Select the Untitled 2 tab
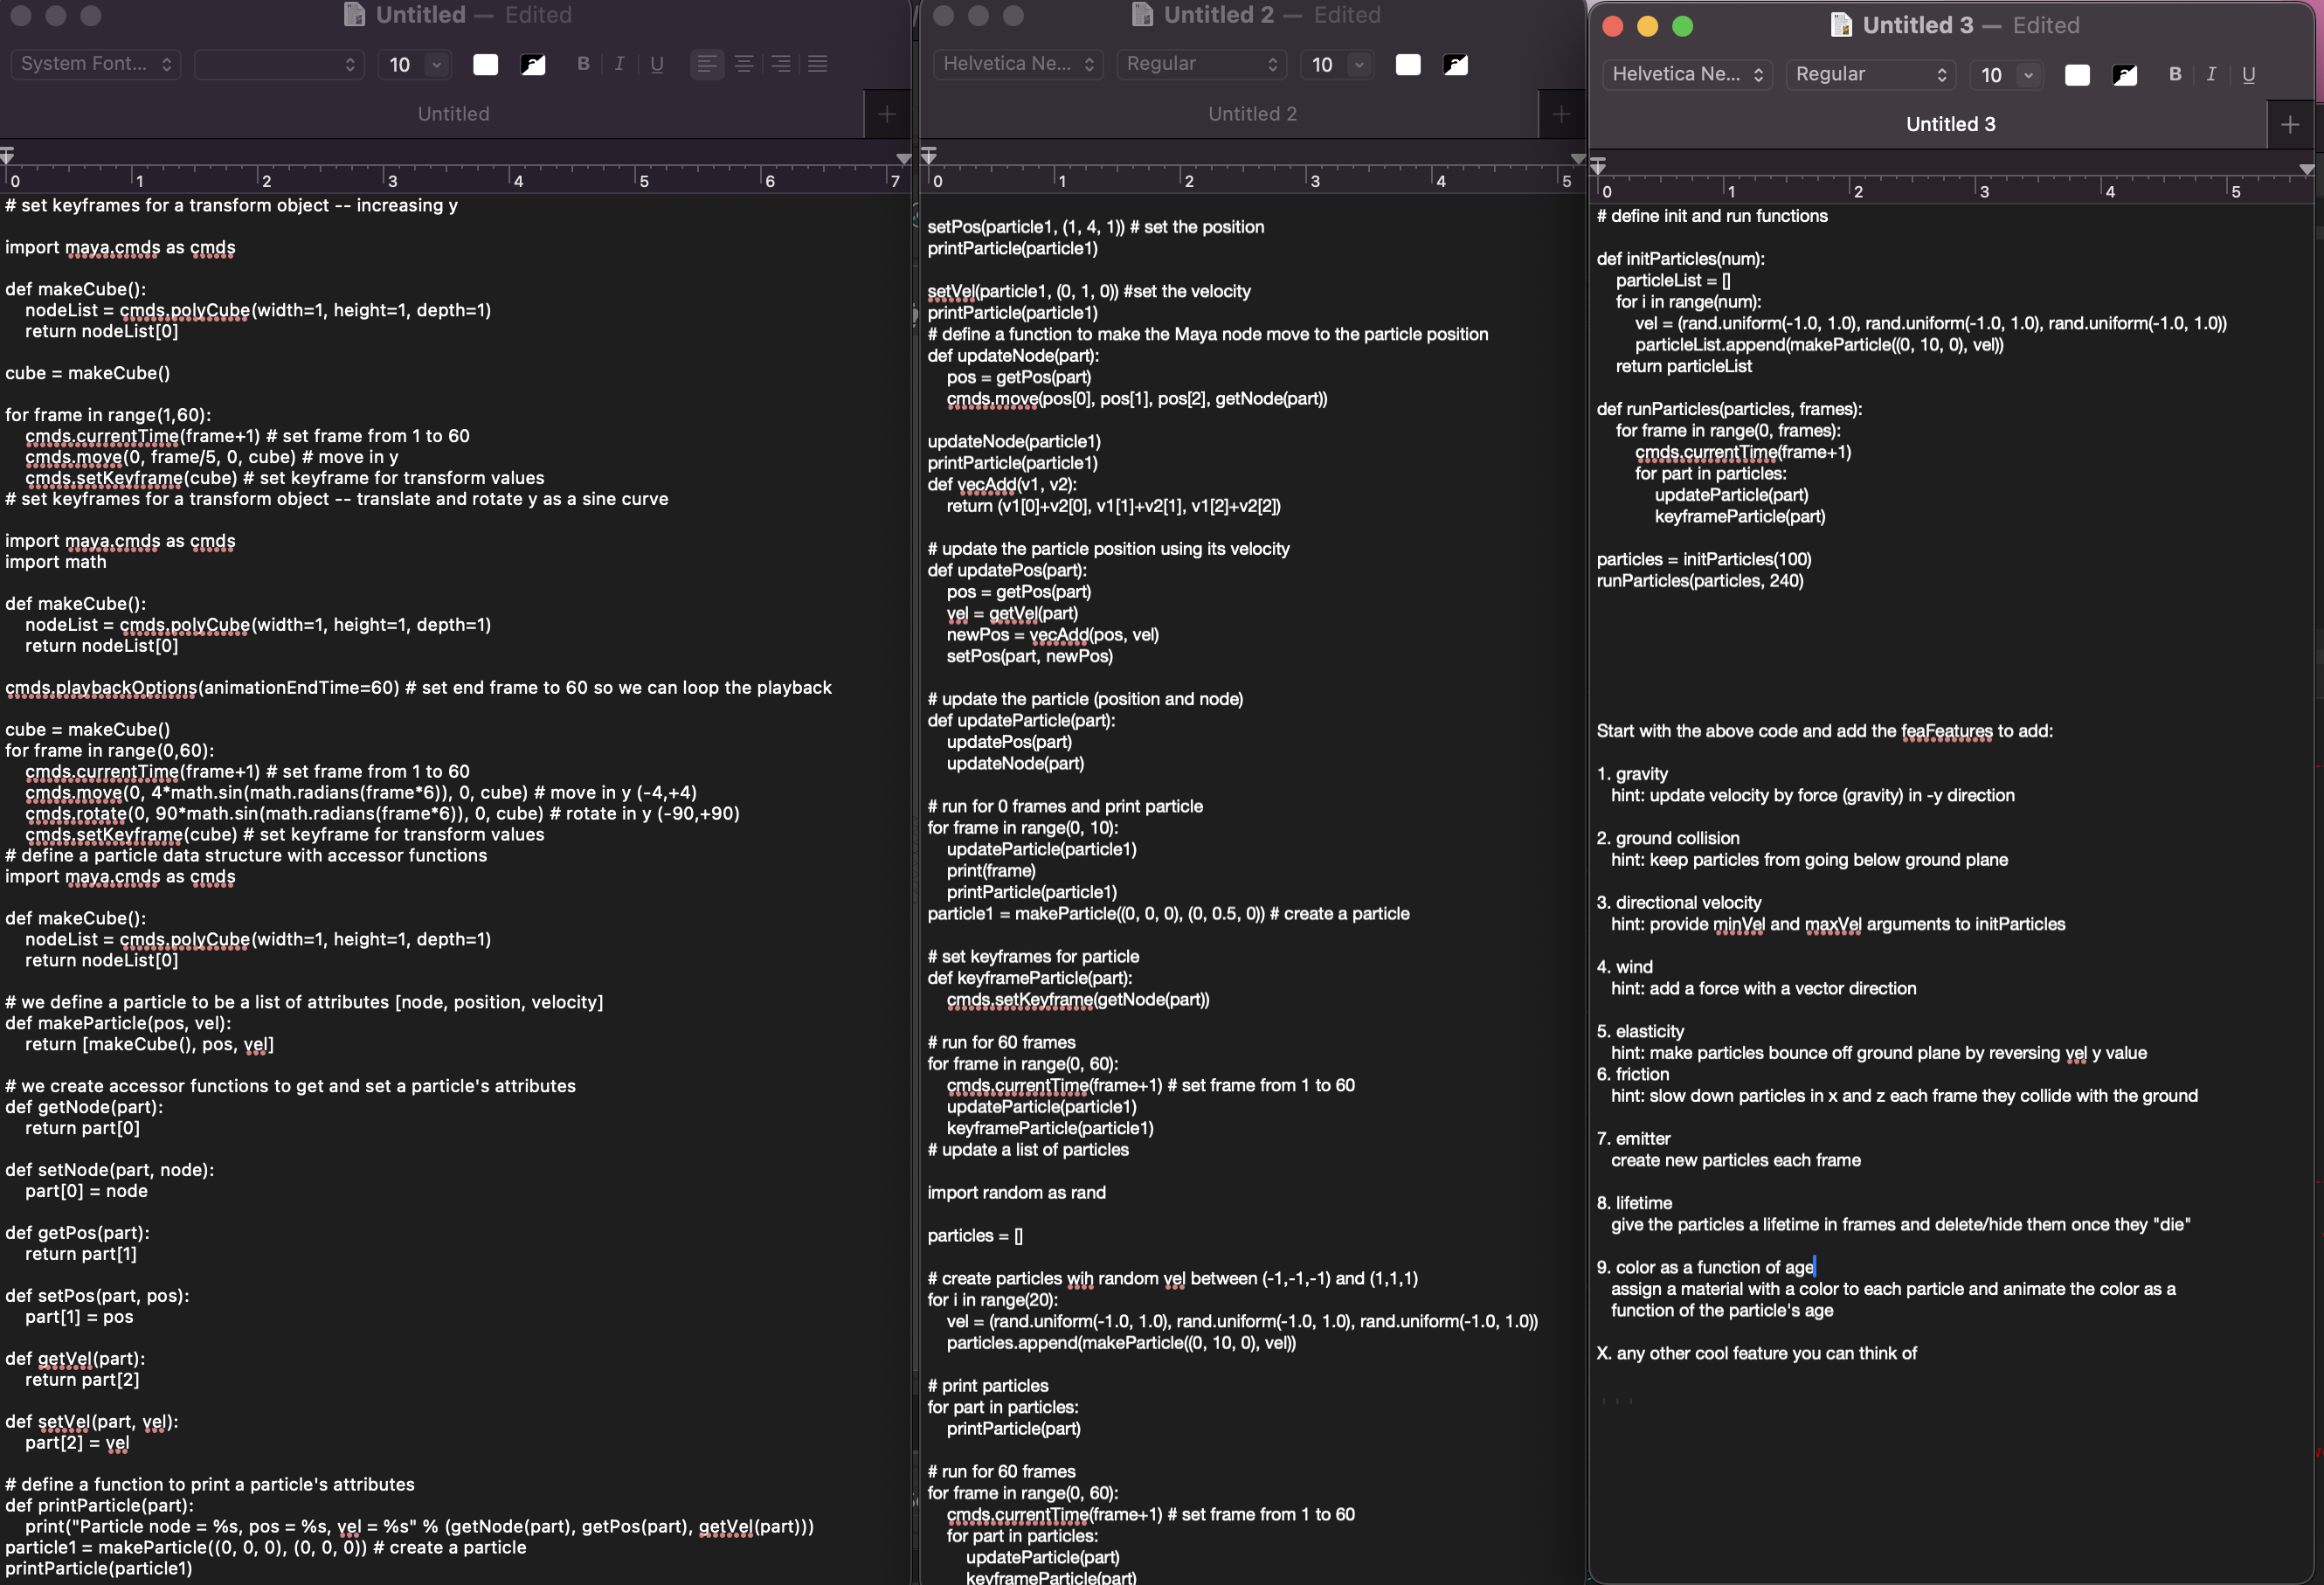The width and height of the screenshot is (2324, 1585). click(1251, 114)
